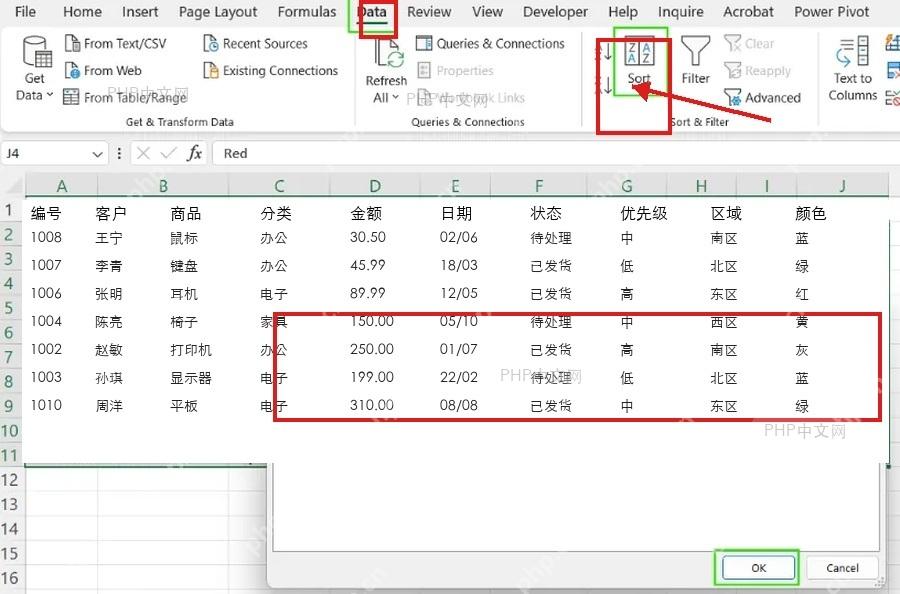
Task: Click the Refresh All icon
Action: (x=389, y=55)
